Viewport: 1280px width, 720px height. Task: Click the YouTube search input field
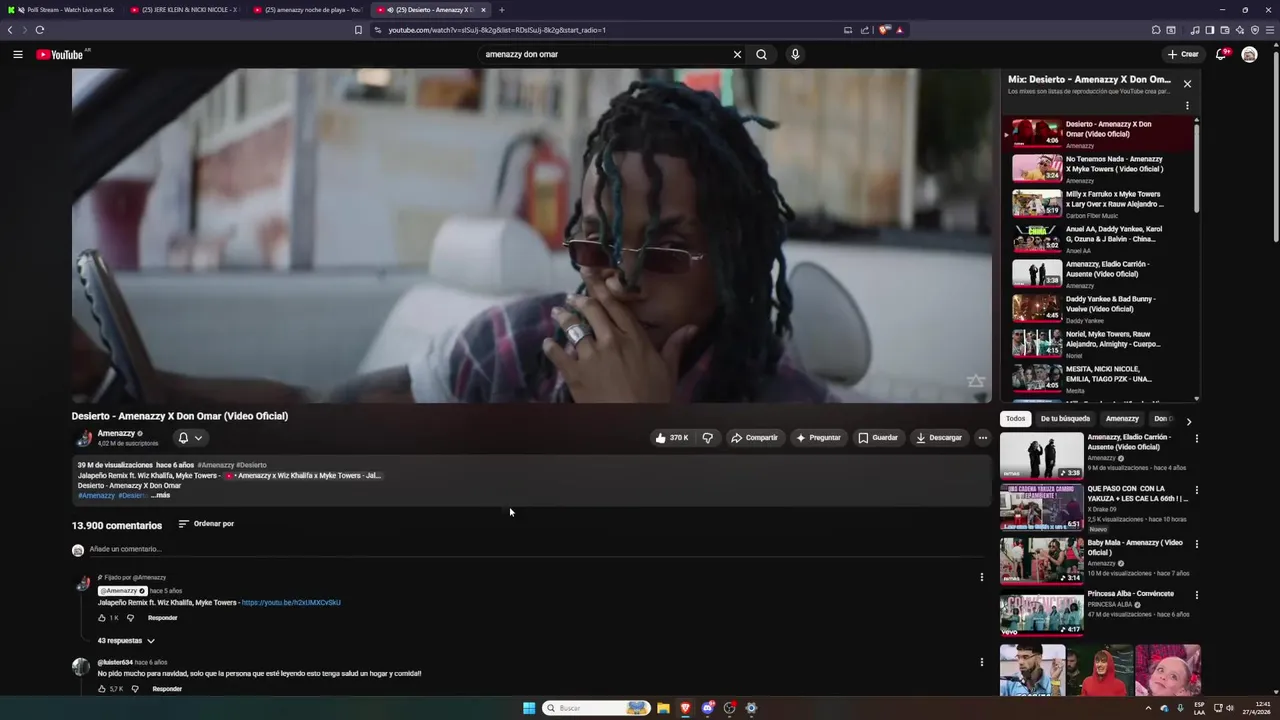(605, 54)
